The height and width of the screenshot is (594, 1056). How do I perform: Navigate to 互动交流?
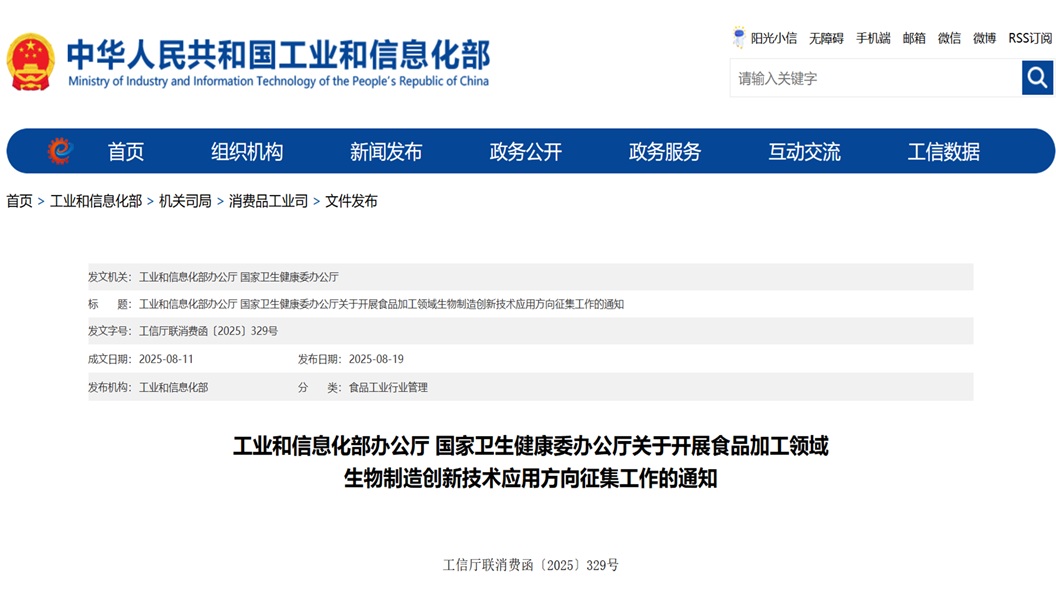(804, 152)
